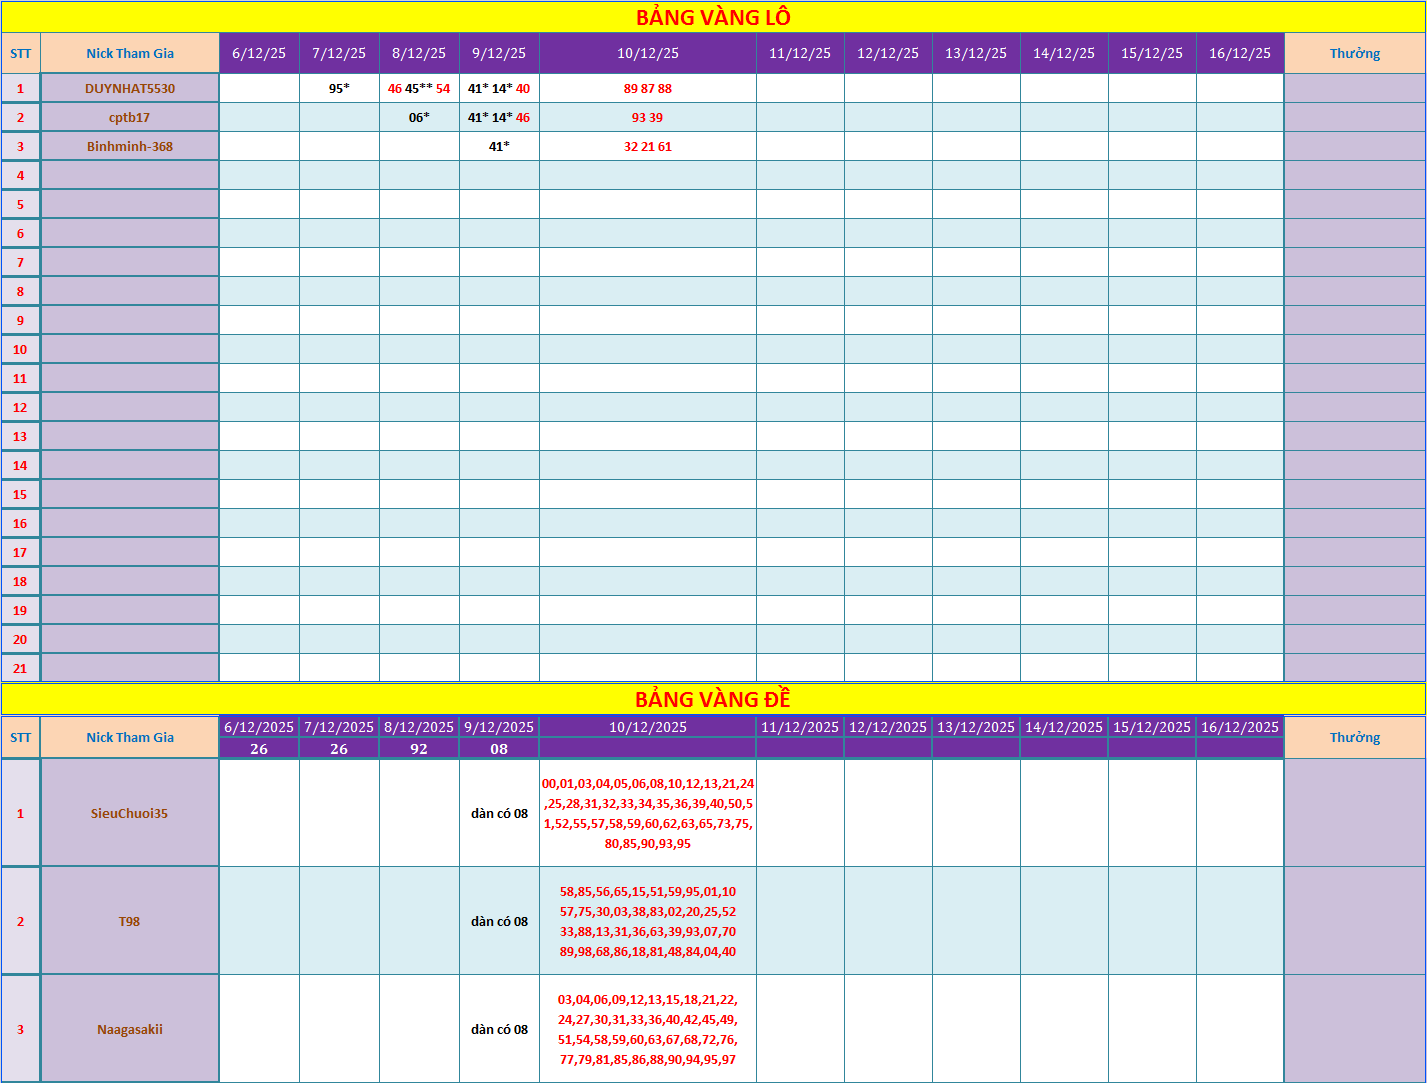This screenshot has height=1083, width=1427.
Task: Click the "BẢNG VÀNG LÔ" title banner
Action: tap(713, 17)
